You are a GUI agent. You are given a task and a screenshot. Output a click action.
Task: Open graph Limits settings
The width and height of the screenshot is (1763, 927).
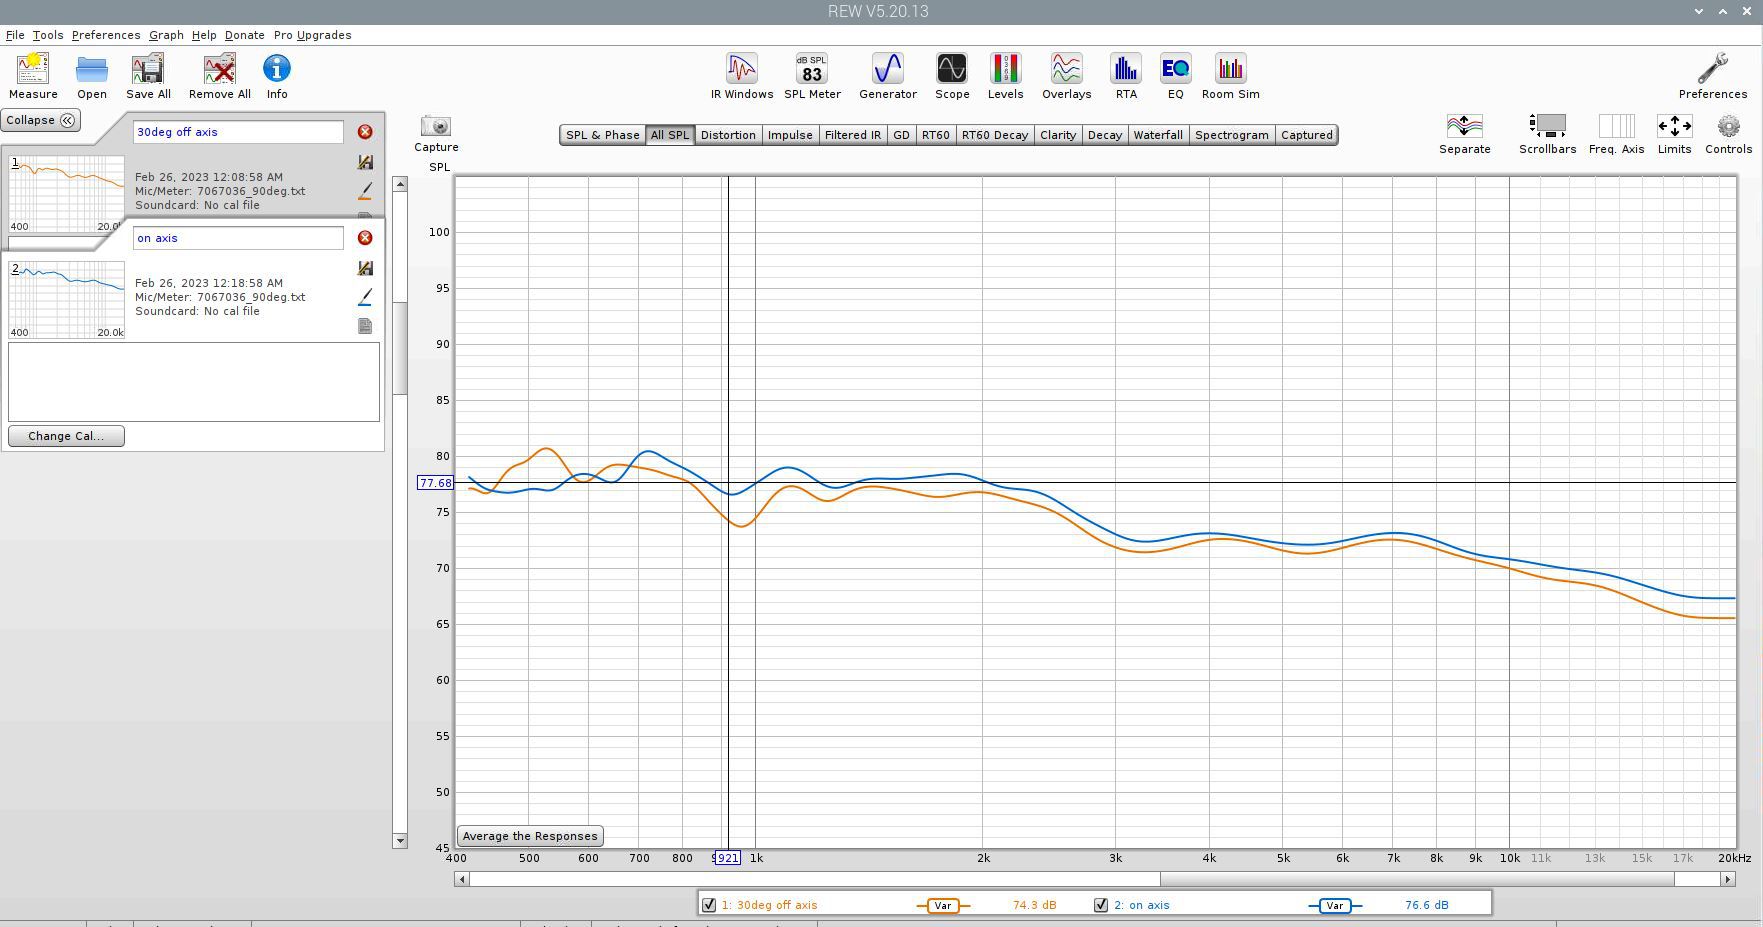pyautogui.click(x=1674, y=127)
